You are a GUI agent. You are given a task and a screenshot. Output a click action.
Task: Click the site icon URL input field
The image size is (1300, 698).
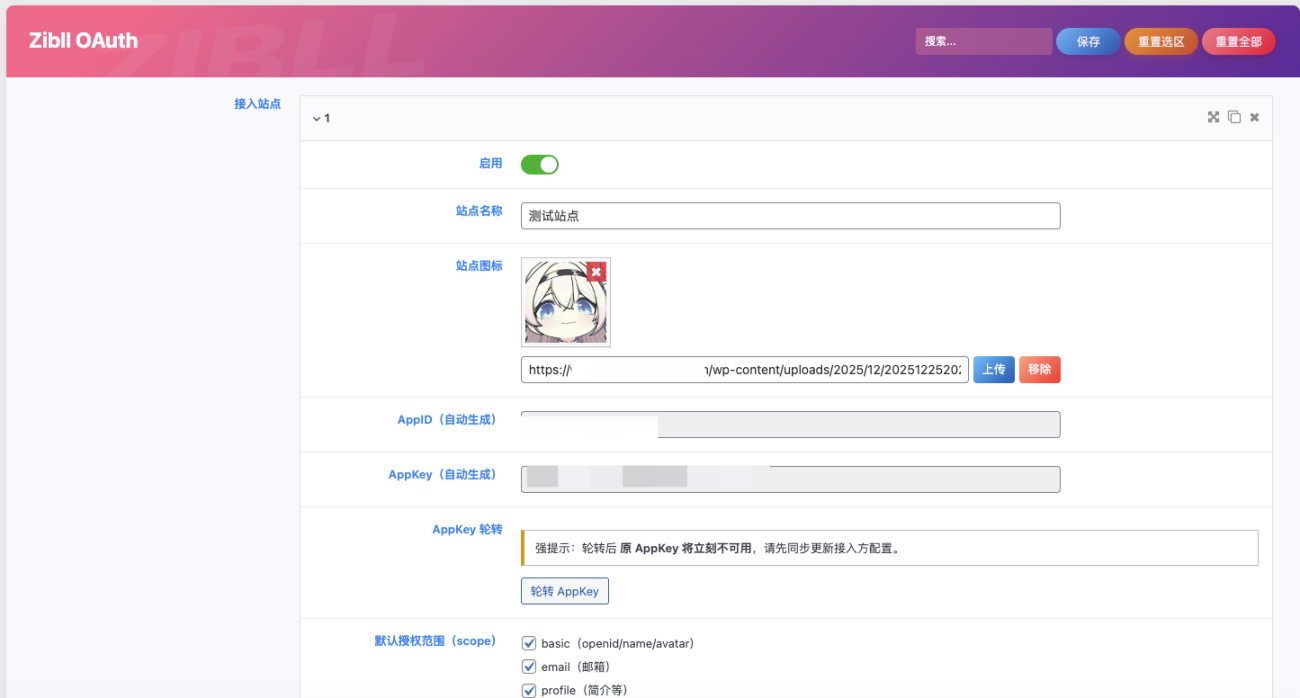tap(744, 370)
